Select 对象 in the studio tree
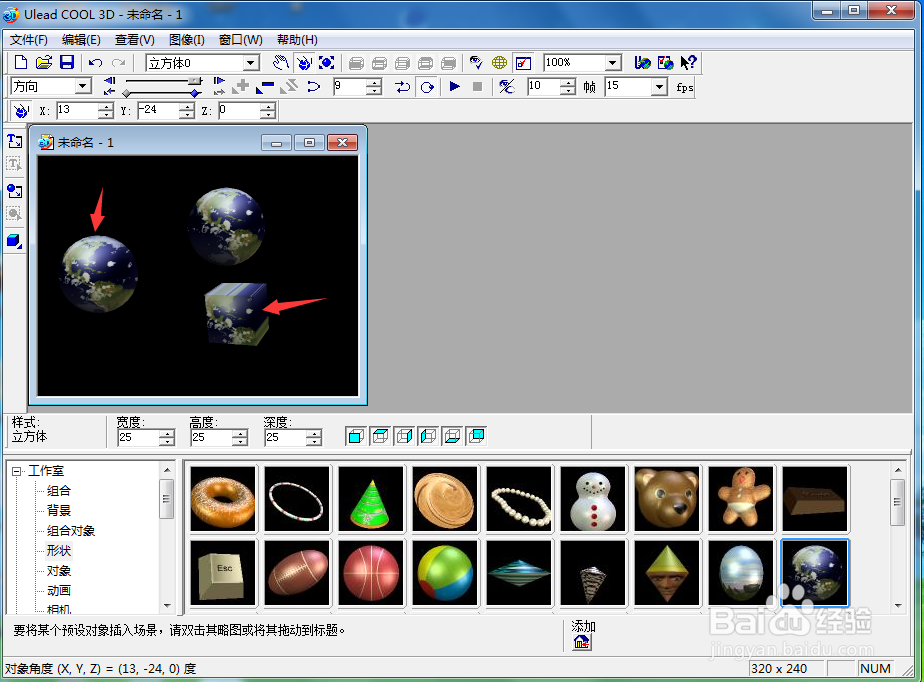 59,571
